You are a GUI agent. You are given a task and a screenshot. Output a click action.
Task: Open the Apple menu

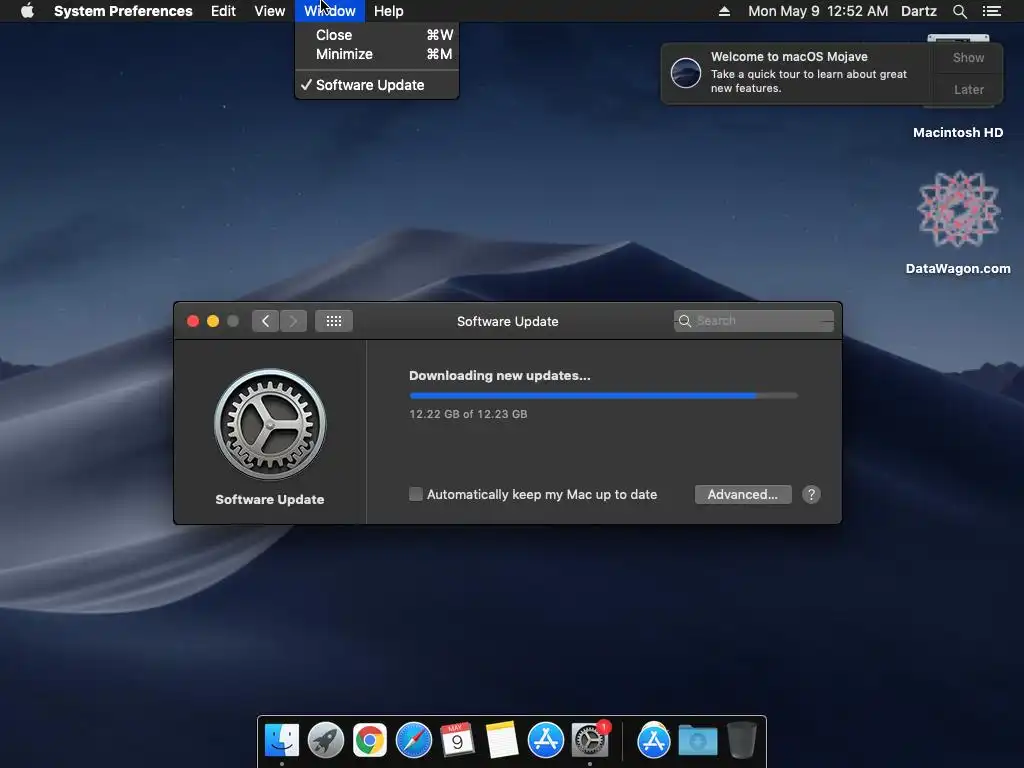pyautogui.click(x=27, y=11)
